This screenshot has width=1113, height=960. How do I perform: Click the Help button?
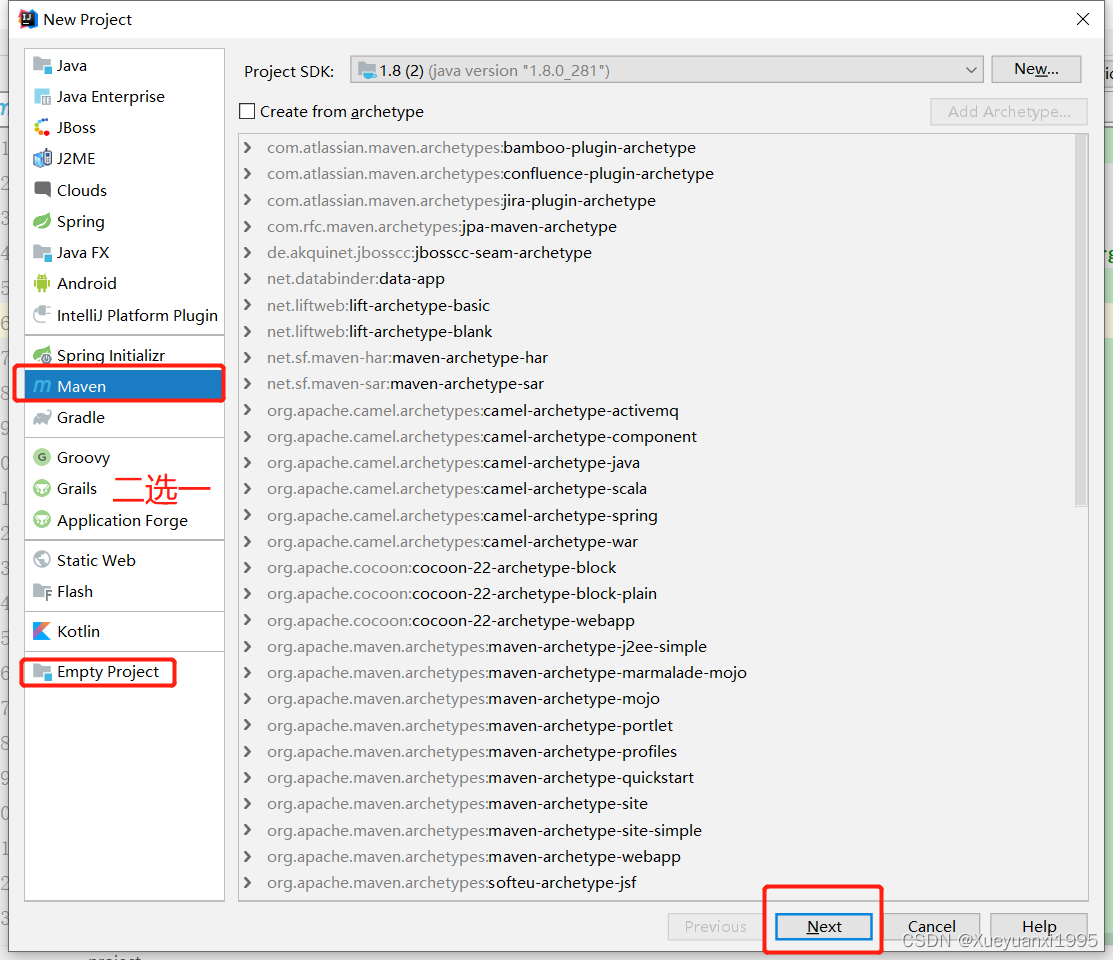(1038, 926)
